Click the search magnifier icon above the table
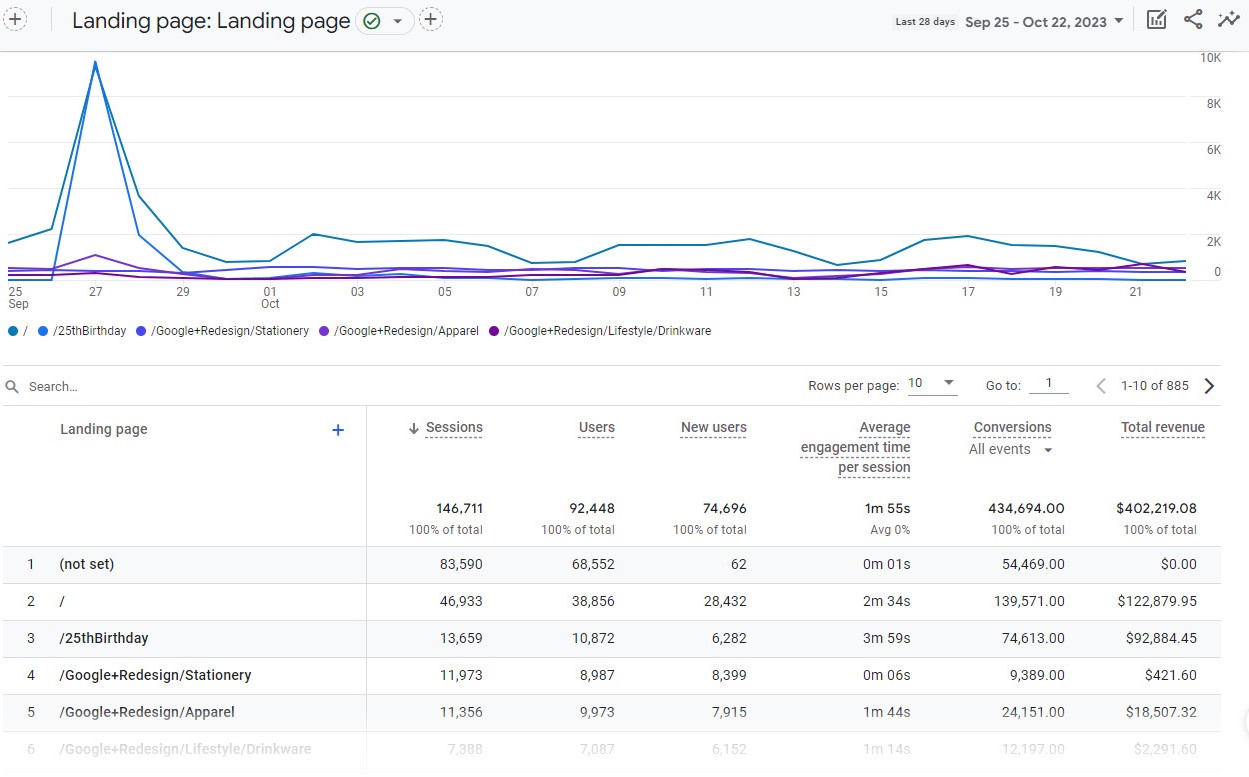Image resolution: width=1249 pixels, height=777 pixels. point(11,386)
